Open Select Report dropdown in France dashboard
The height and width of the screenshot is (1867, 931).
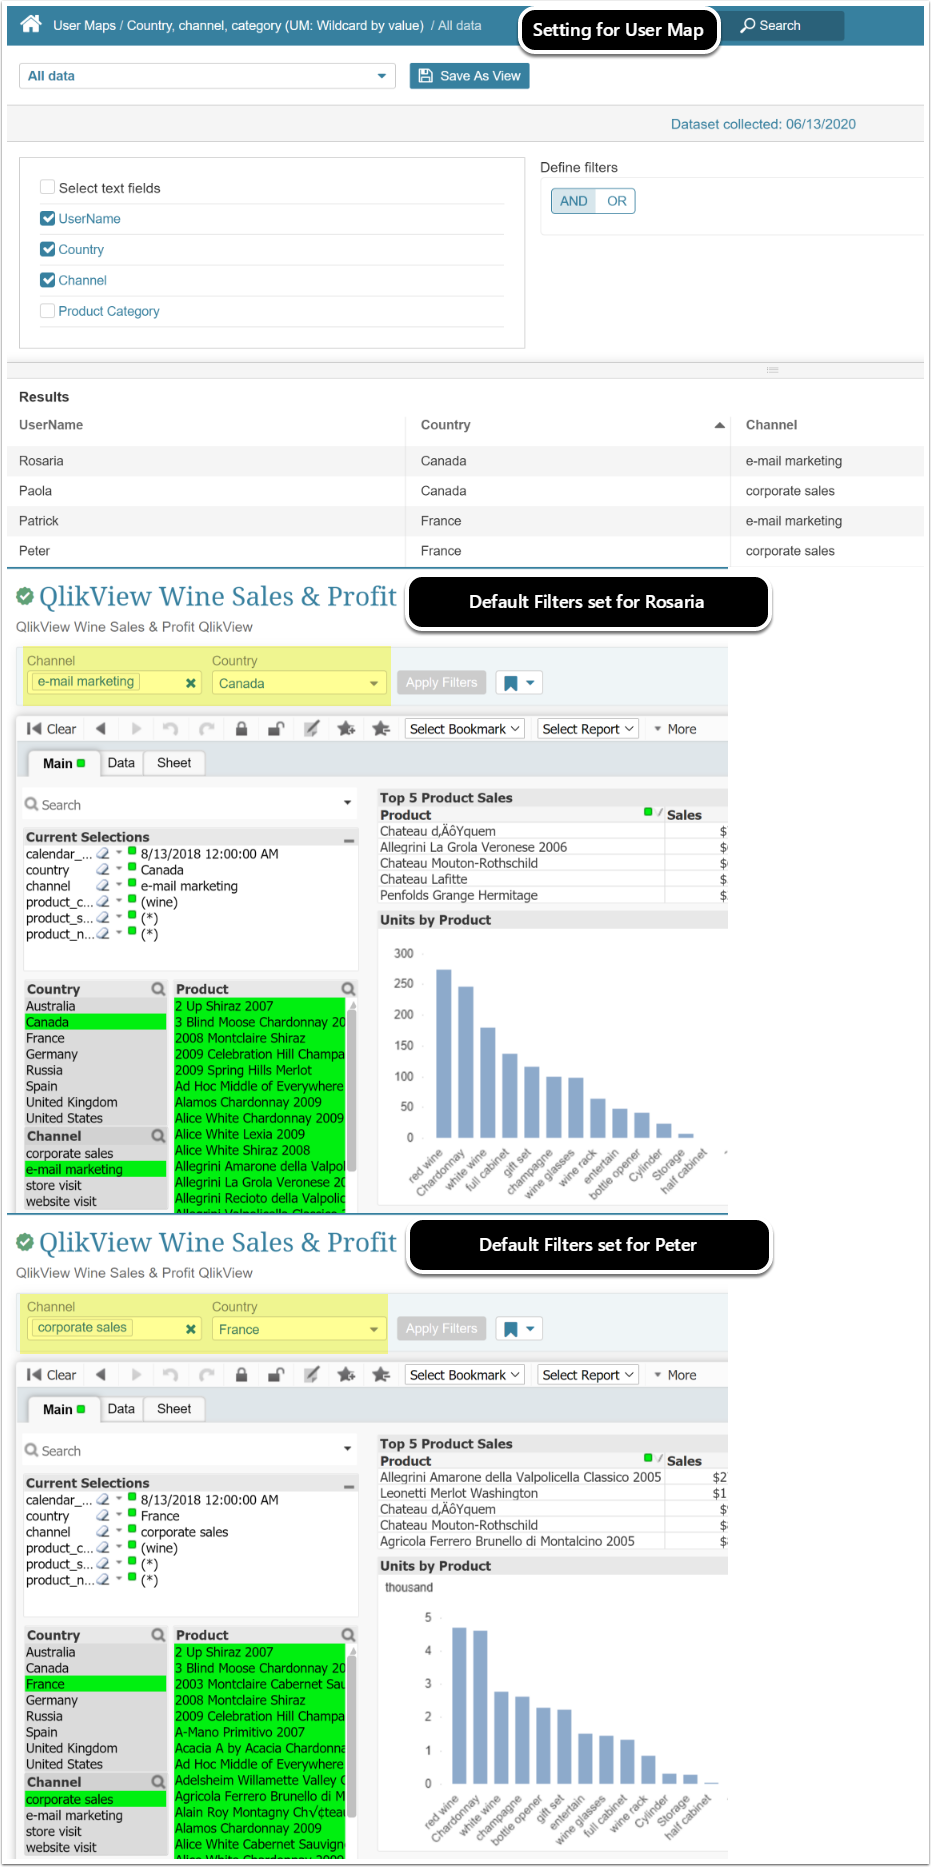pos(588,1375)
